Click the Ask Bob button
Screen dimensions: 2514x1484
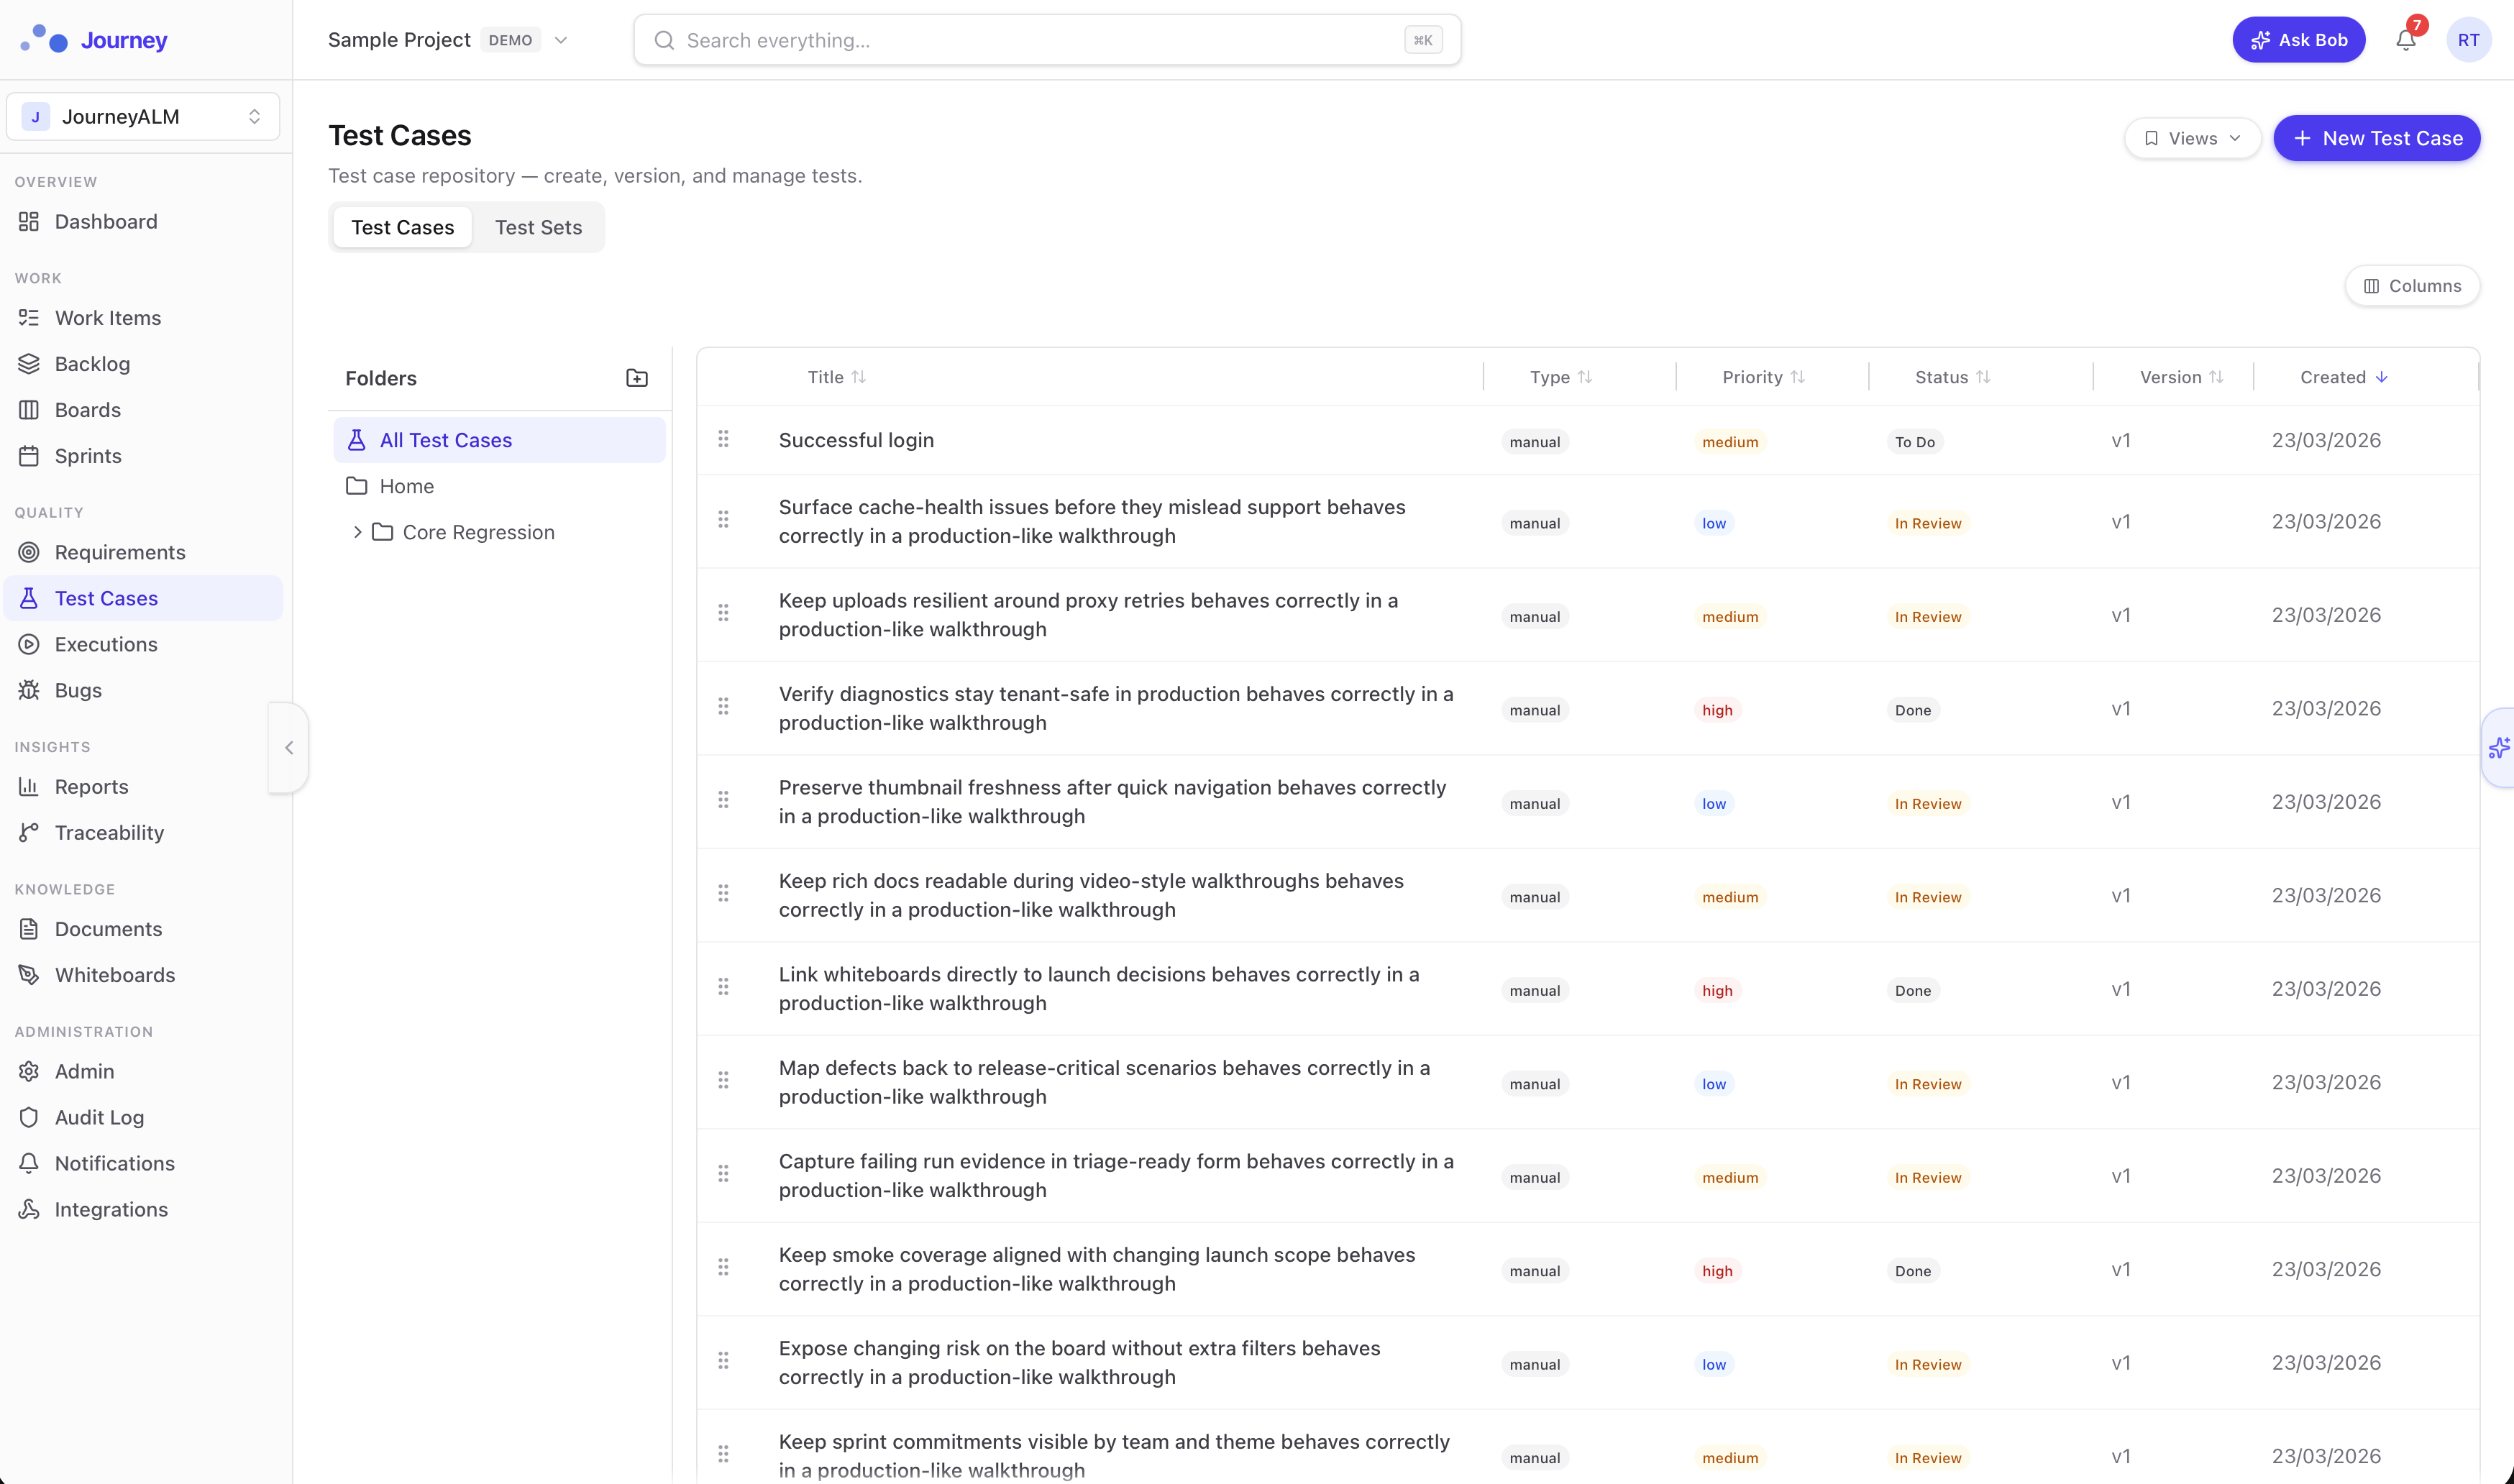[x=2298, y=40]
